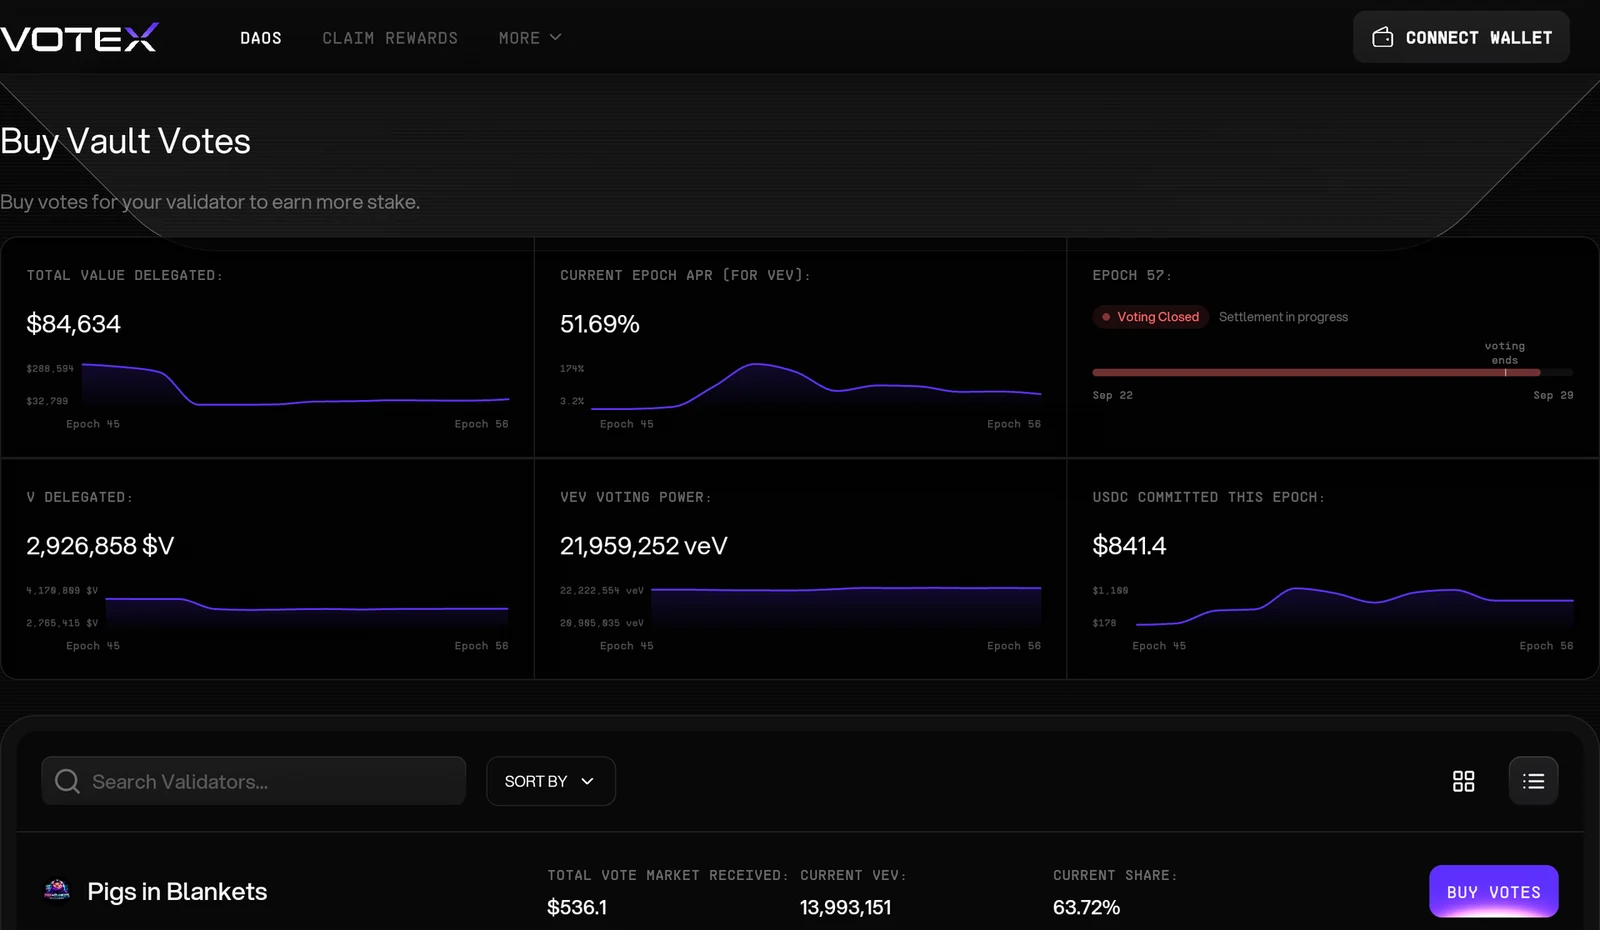Viewport: 1600px width, 930px height.
Task: Open the Claim Rewards page
Action: [390, 38]
